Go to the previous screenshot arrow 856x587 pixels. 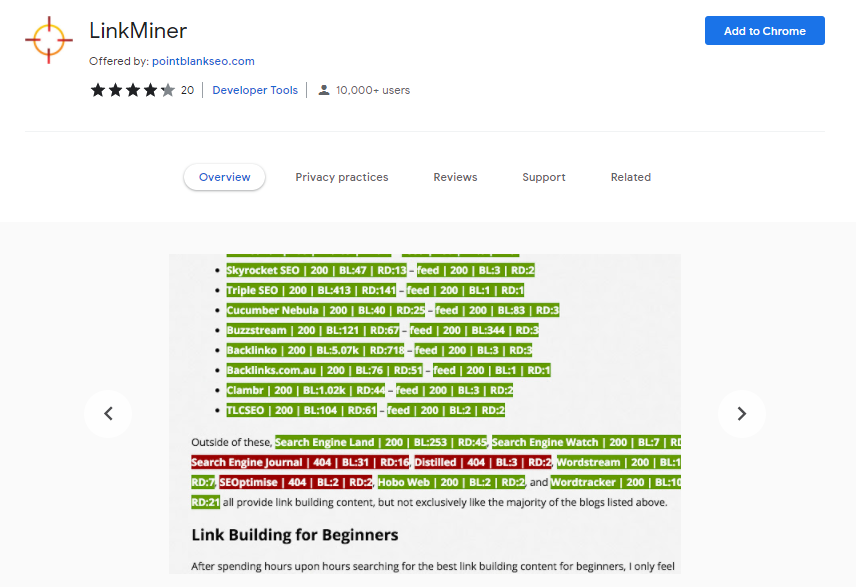pyautogui.click(x=108, y=414)
